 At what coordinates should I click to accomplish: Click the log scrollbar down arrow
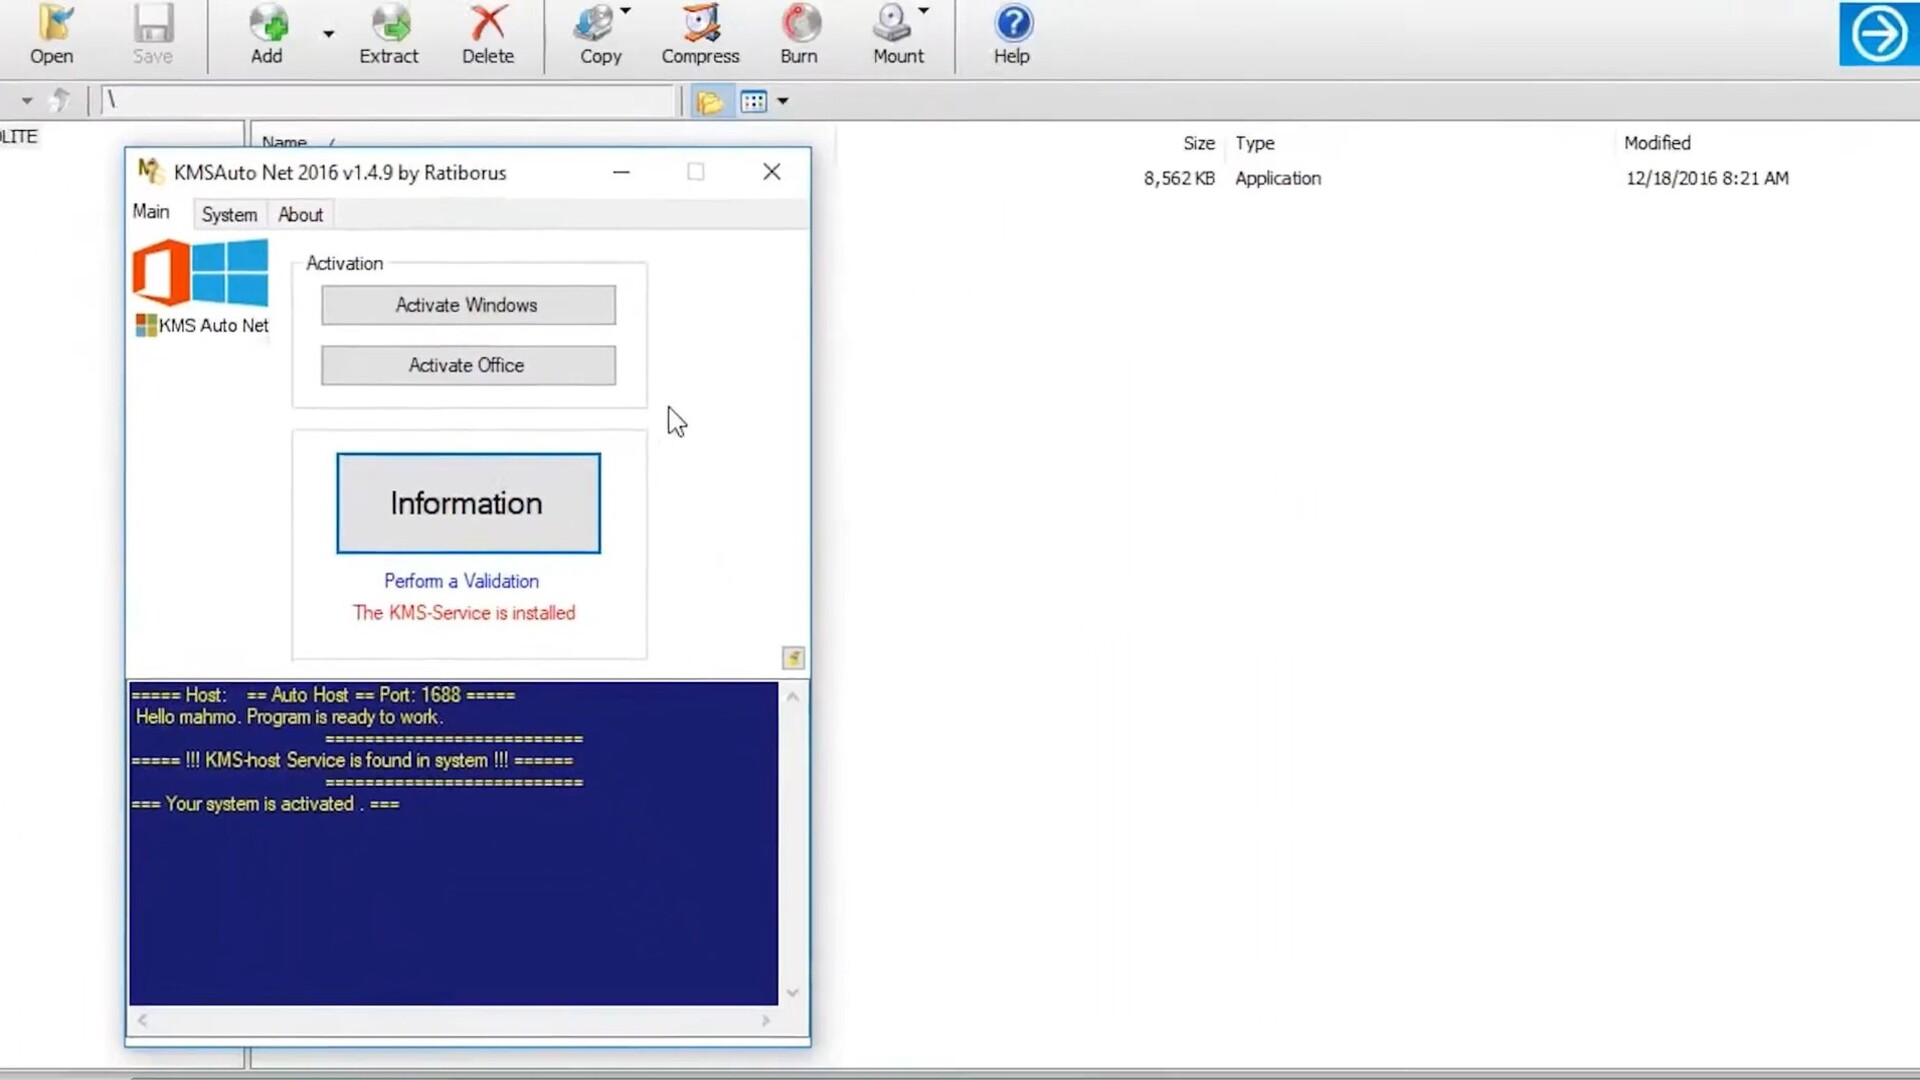click(x=793, y=993)
